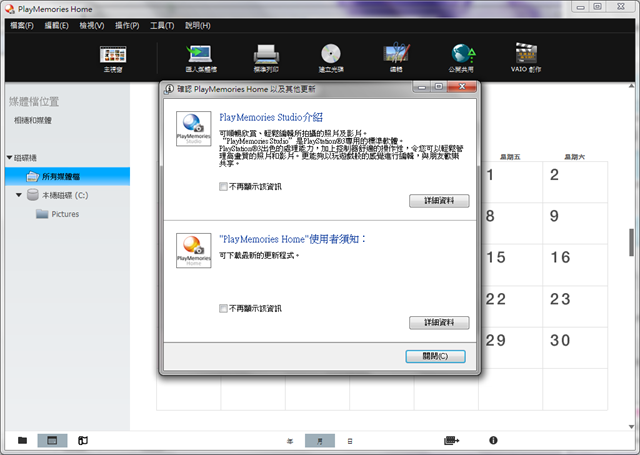Open the 檔案(F) menu
This screenshot has width=640, height=455.
pos(22,26)
